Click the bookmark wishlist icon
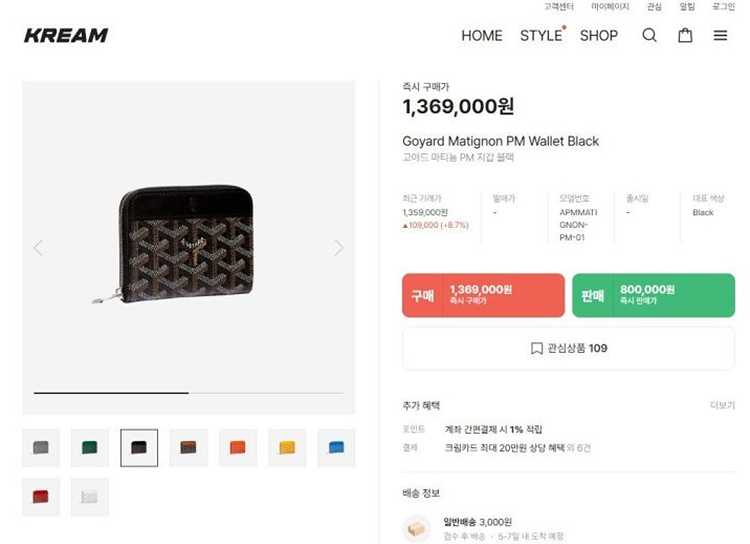This screenshot has width=750, height=544. point(537,348)
